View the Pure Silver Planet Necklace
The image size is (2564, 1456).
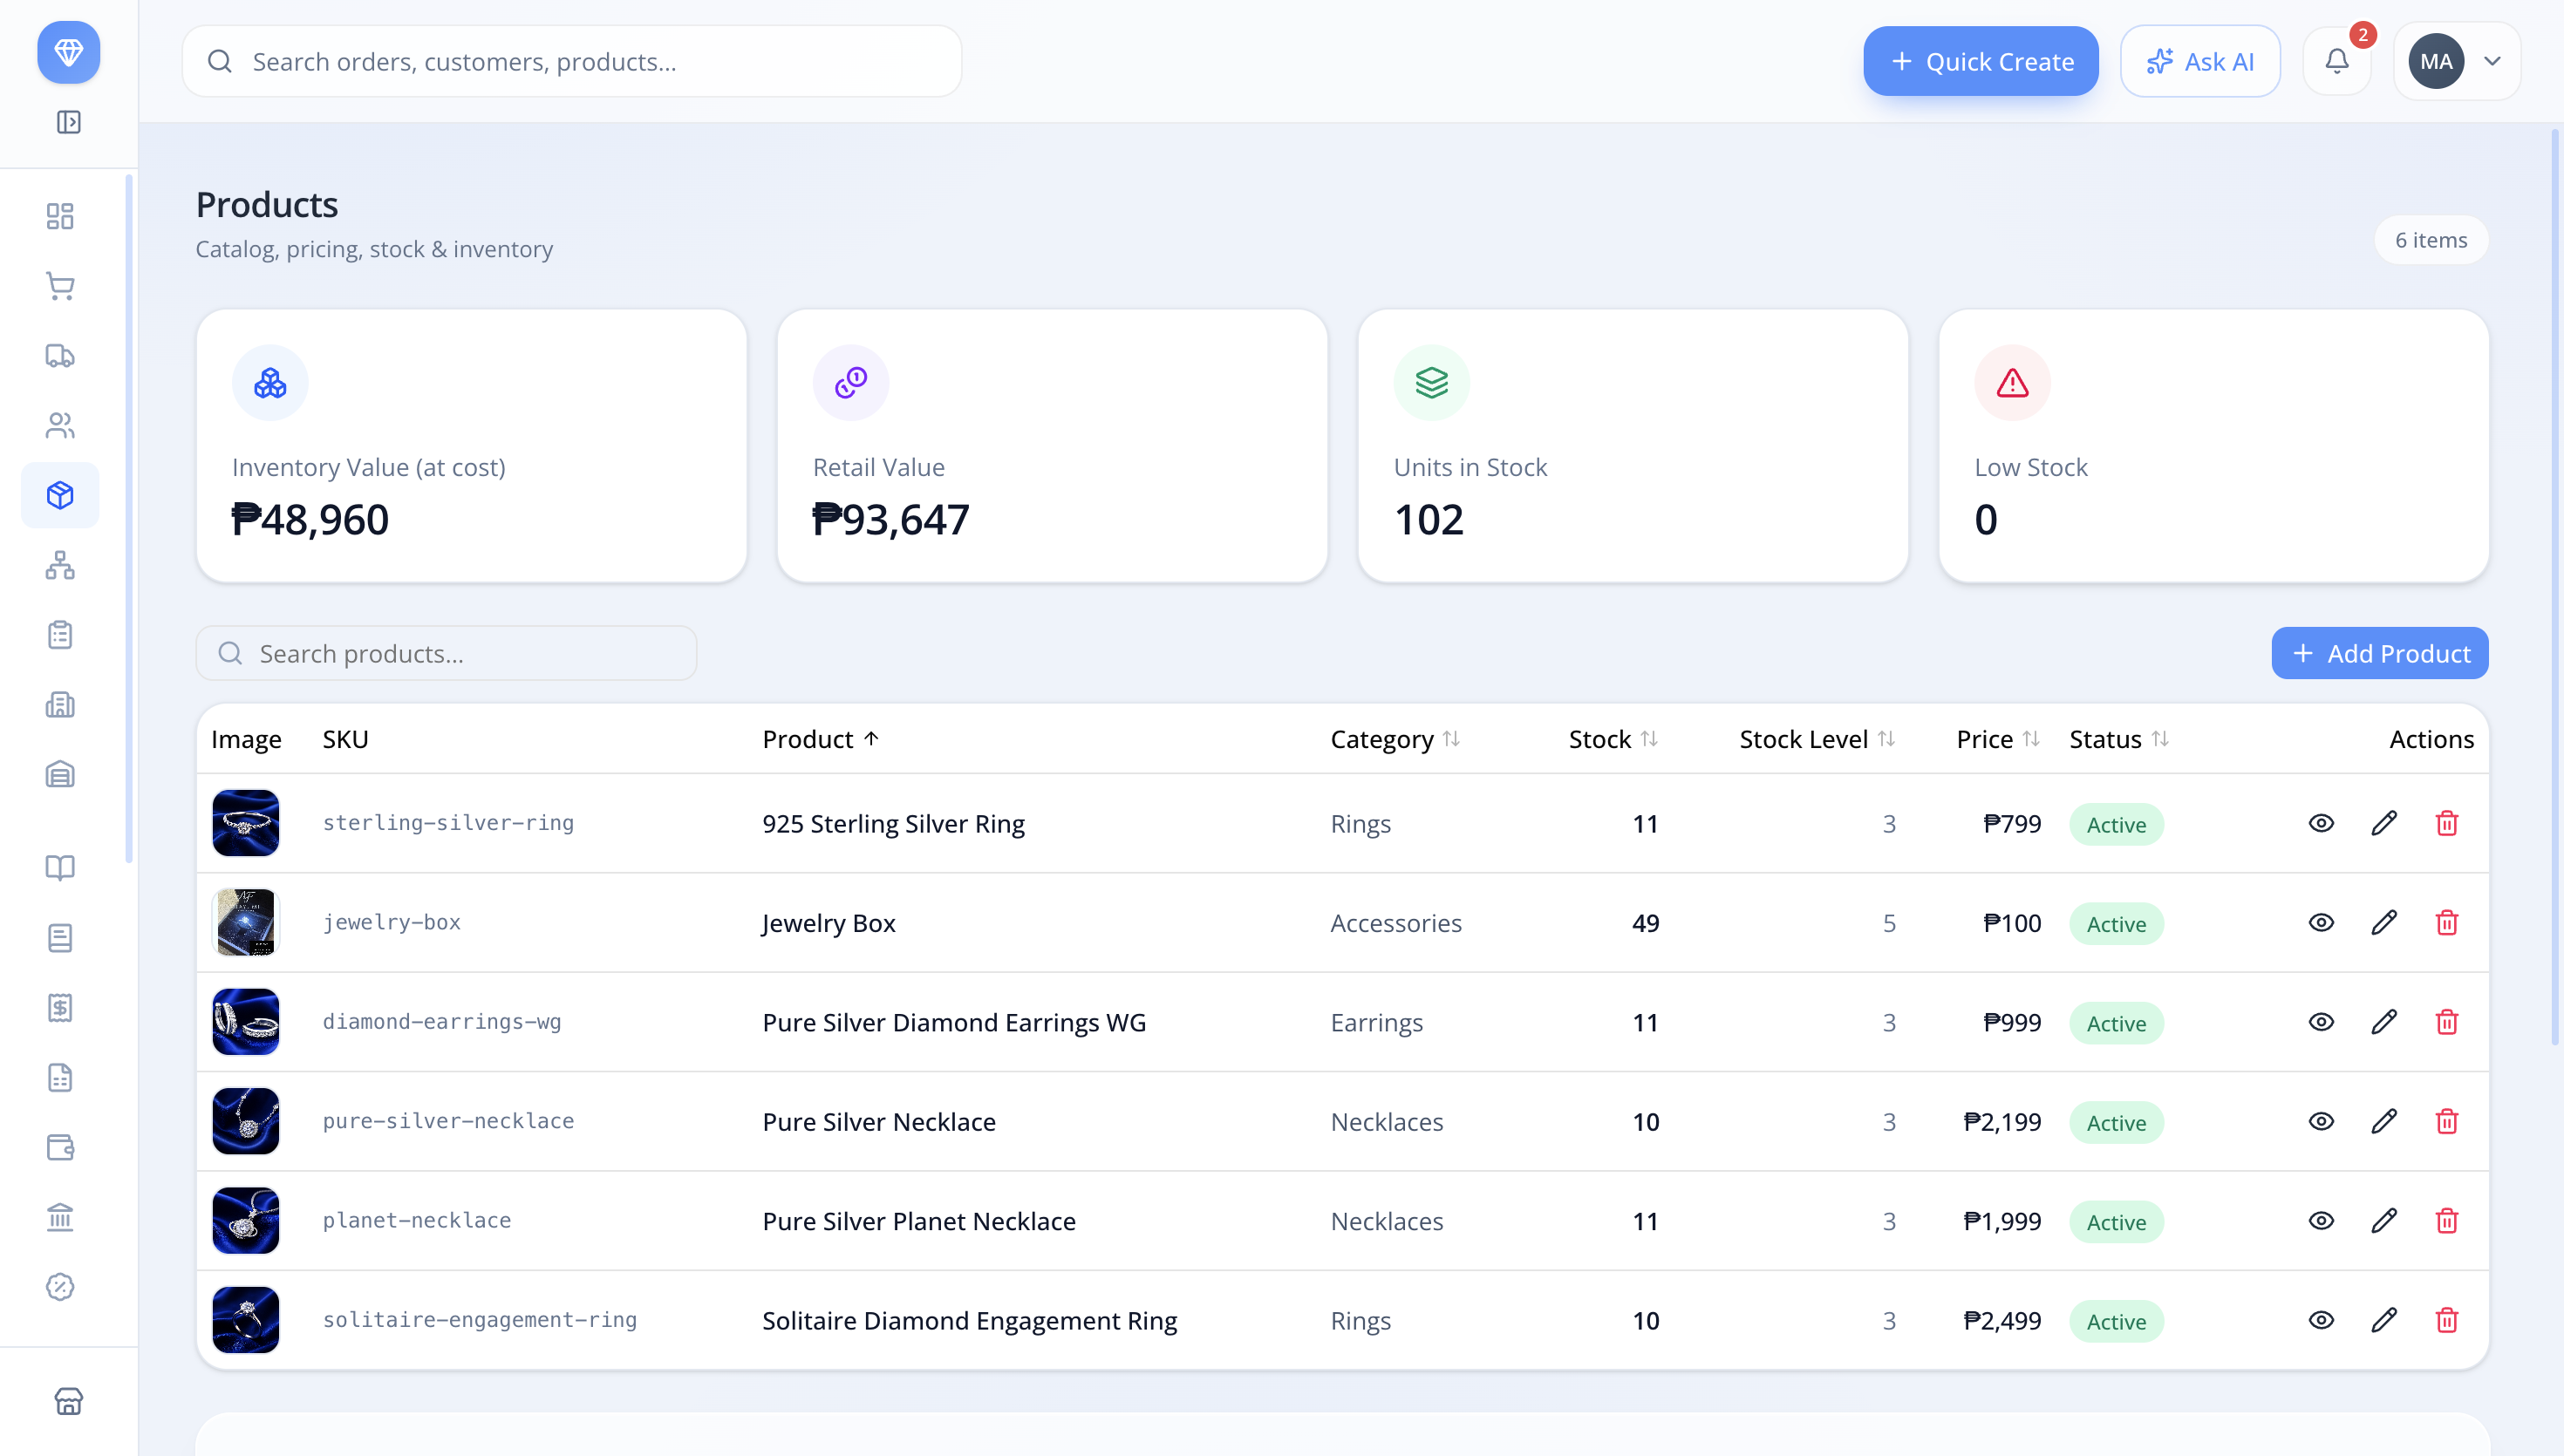[2321, 1220]
